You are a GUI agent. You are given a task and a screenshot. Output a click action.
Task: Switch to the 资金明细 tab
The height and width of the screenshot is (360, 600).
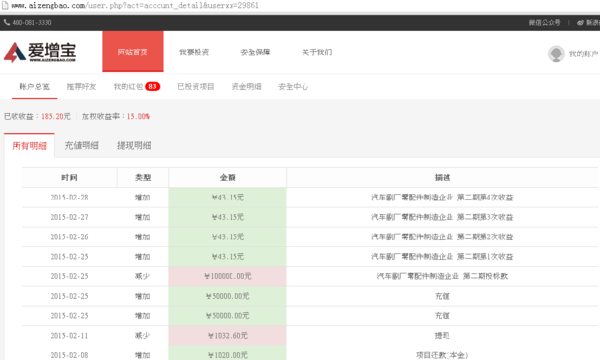[x=246, y=86]
